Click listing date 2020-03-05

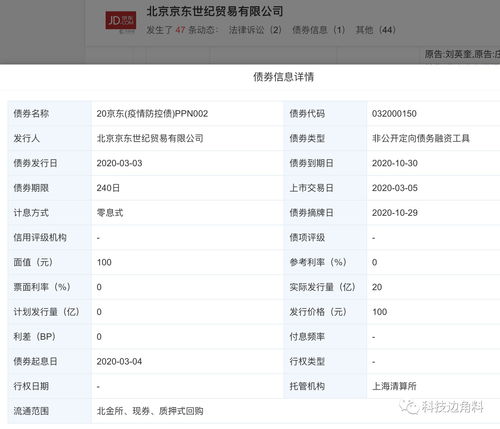pos(395,188)
